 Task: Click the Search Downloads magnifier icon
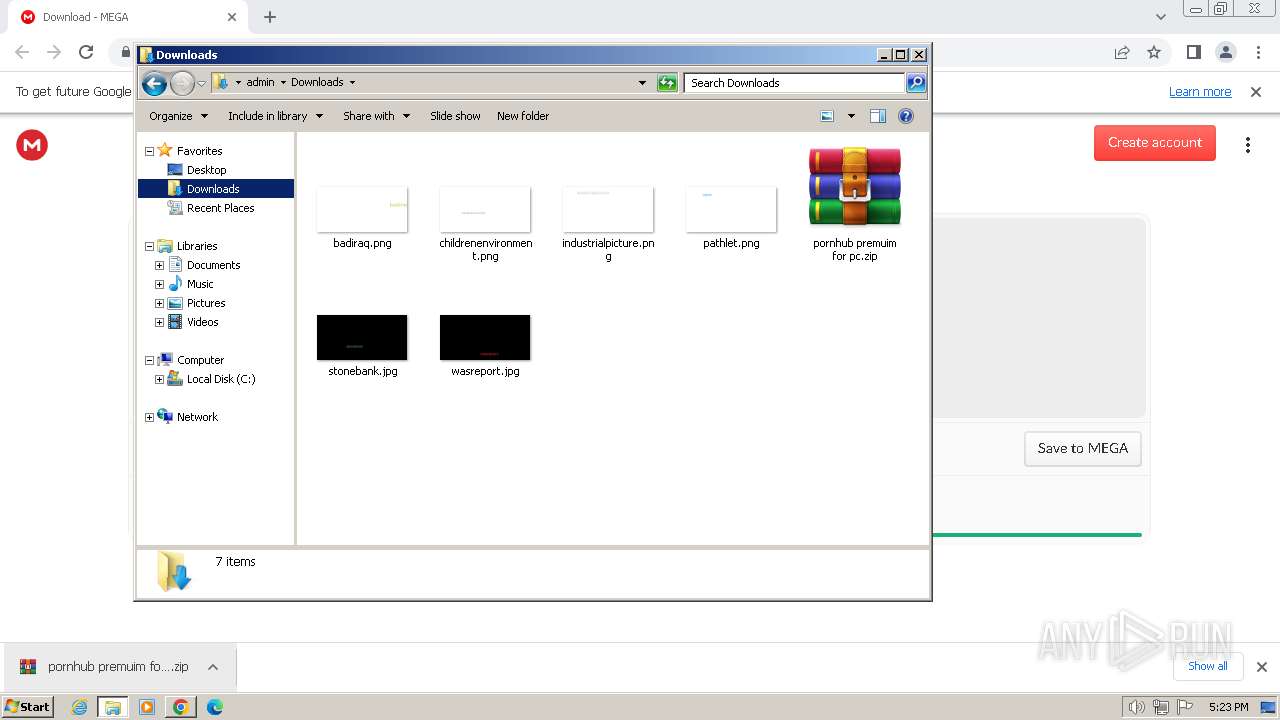coord(916,83)
